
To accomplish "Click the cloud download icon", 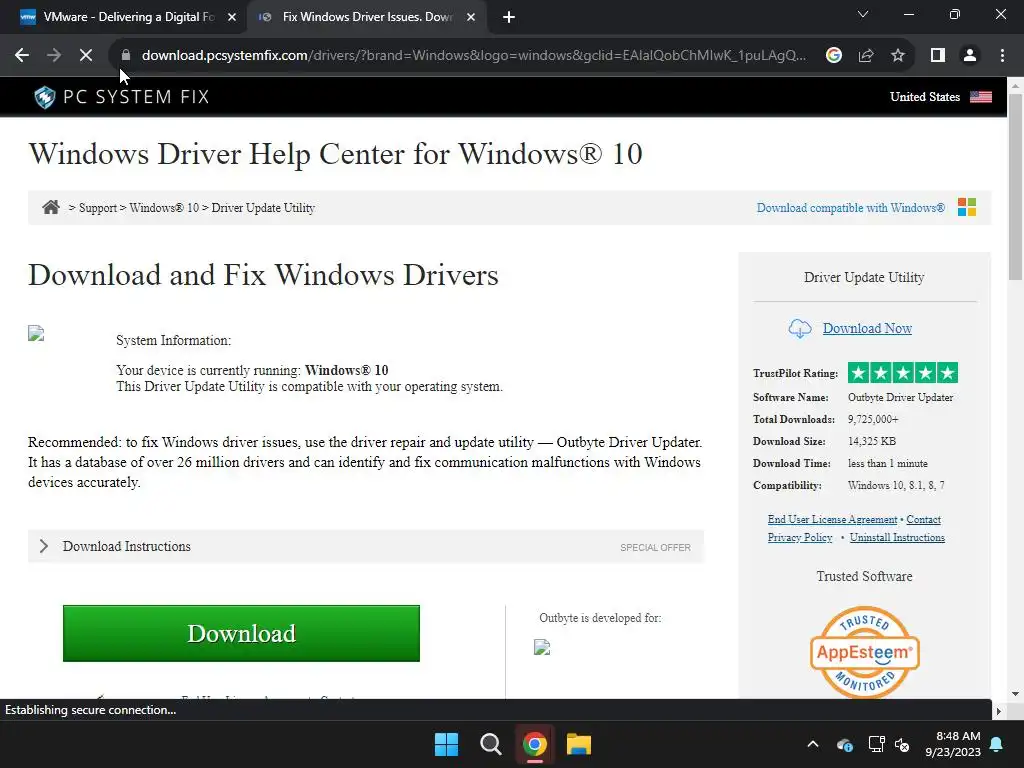I will (x=800, y=328).
